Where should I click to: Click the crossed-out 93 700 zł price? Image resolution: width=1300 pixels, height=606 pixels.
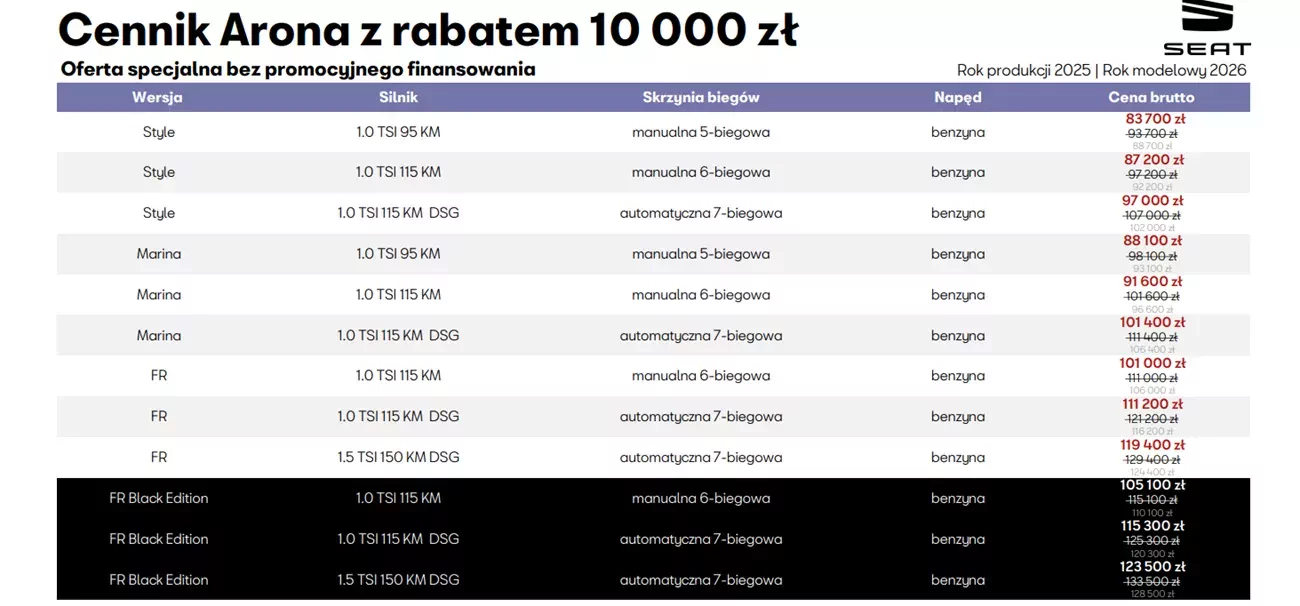pos(1152,133)
